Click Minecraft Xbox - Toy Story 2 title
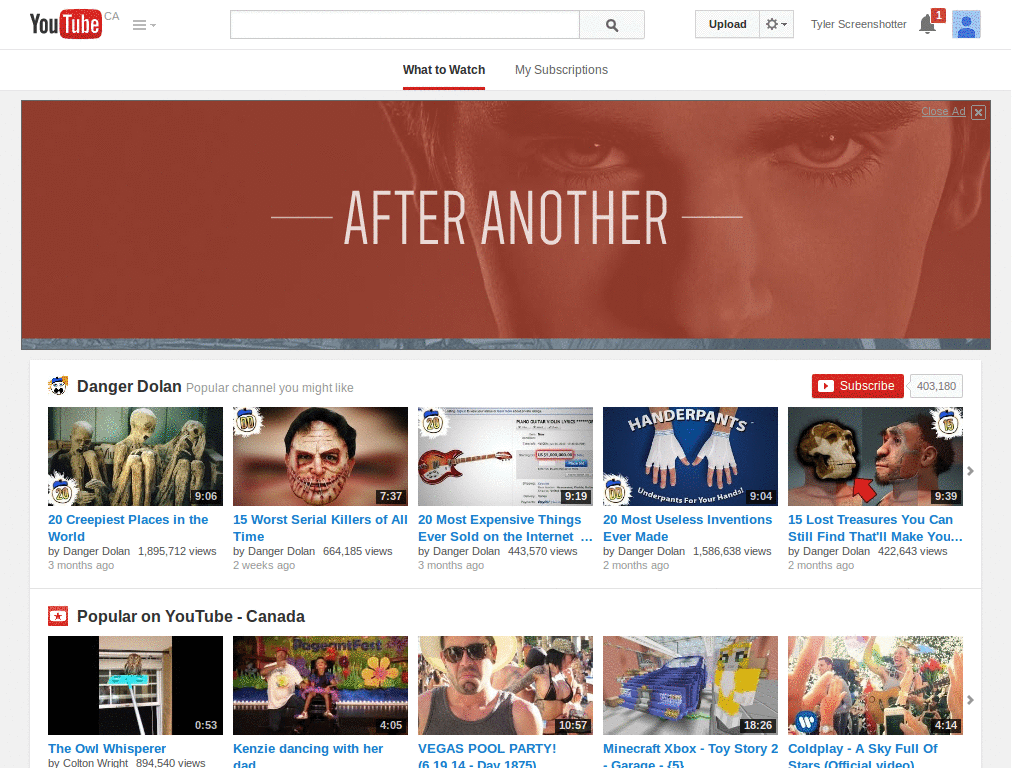The height and width of the screenshot is (768, 1024). coord(690,755)
